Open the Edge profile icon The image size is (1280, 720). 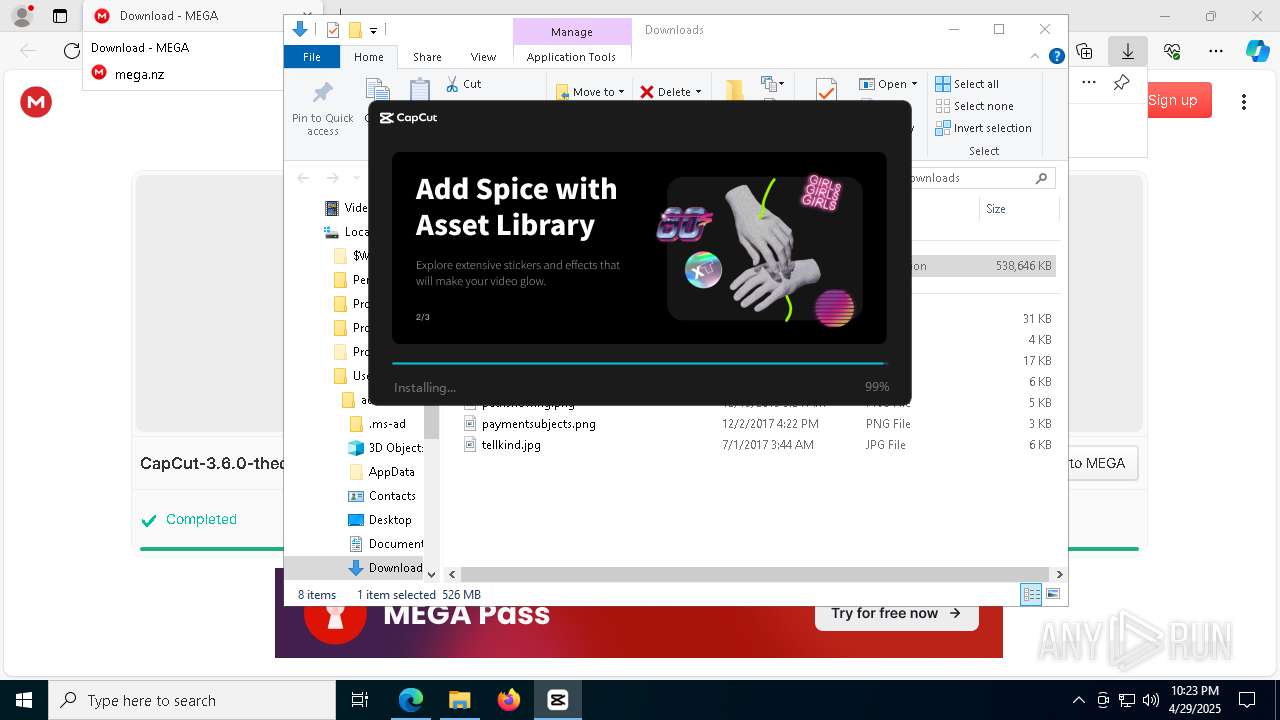[x=22, y=15]
